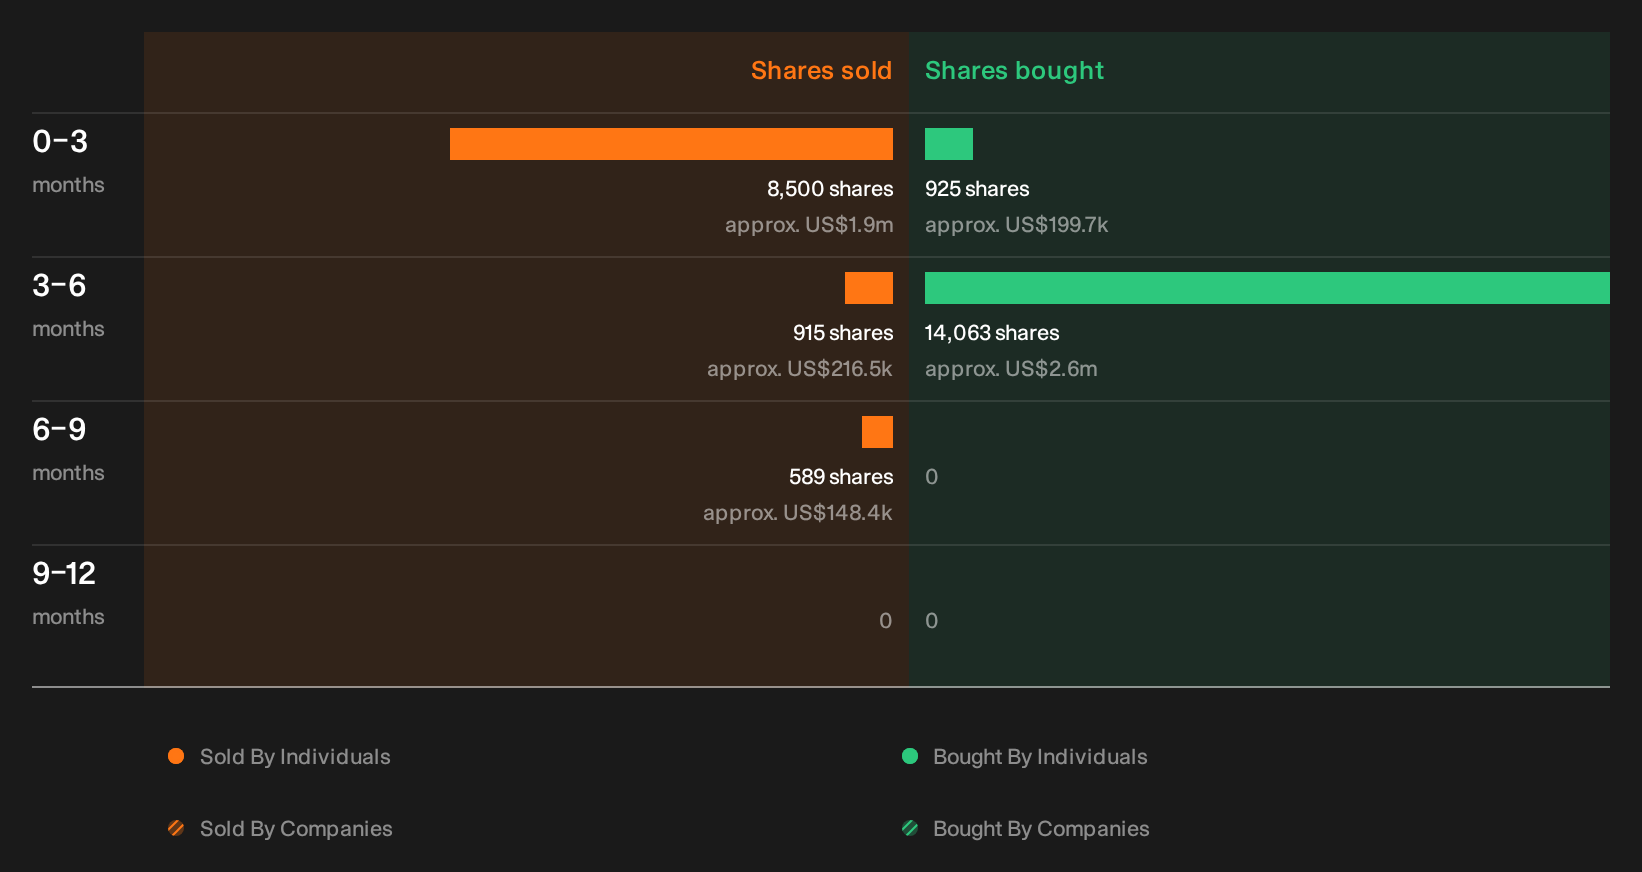
Task: Click the 6-9 months row label
Action: click(x=68, y=449)
